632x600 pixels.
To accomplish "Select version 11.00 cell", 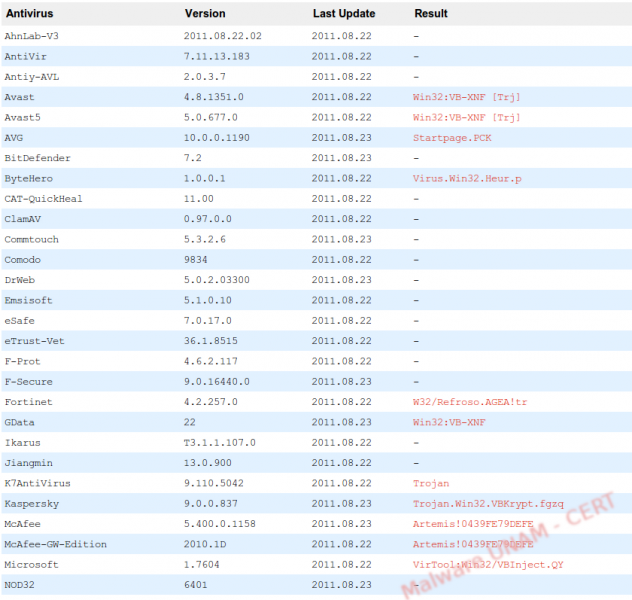I will coord(198,199).
